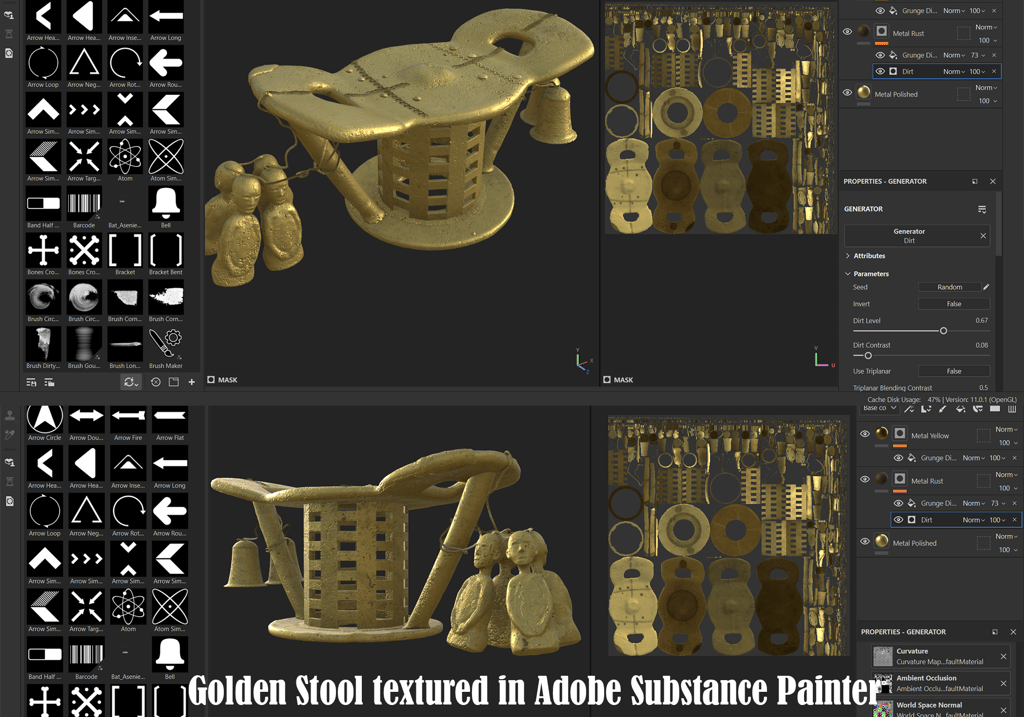
Task: Toggle visibility of top Metal Polished layer
Action: [847, 93]
